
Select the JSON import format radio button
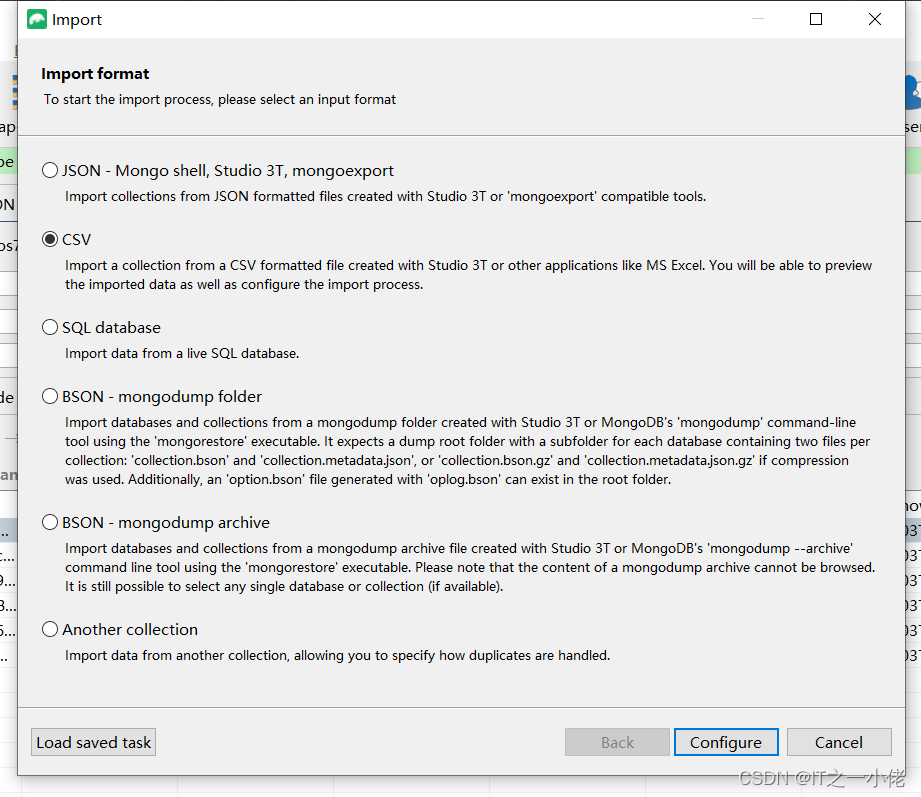click(50, 170)
